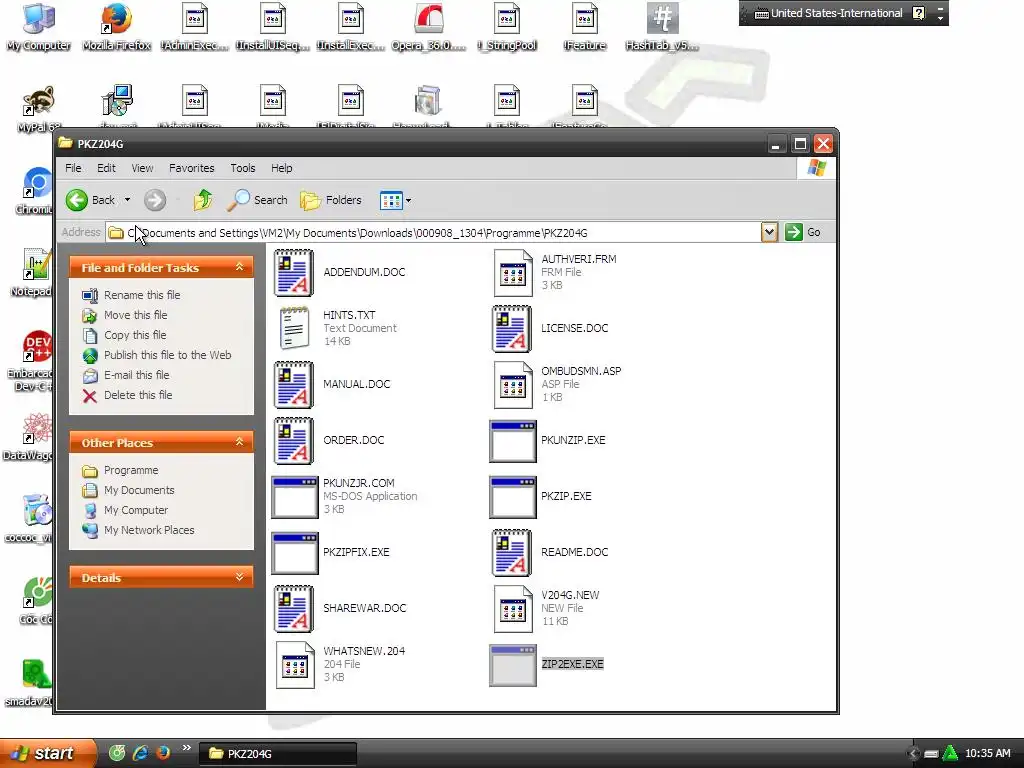This screenshot has height=768, width=1024.
Task: Select the Opera installer desktop icon
Action: [x=428, y=27]
